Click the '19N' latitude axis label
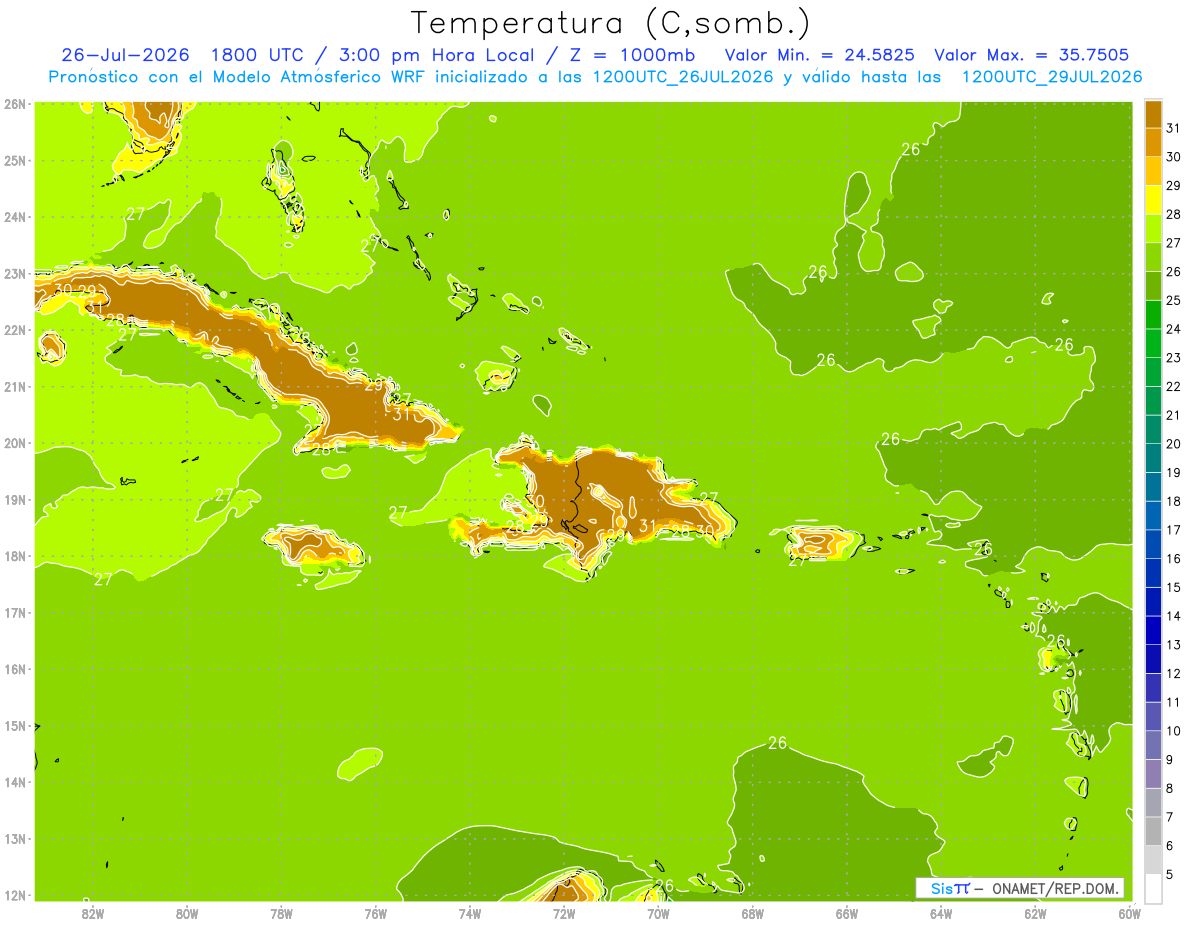Viewport: 1200px width, 927px height. pos(15,499)
